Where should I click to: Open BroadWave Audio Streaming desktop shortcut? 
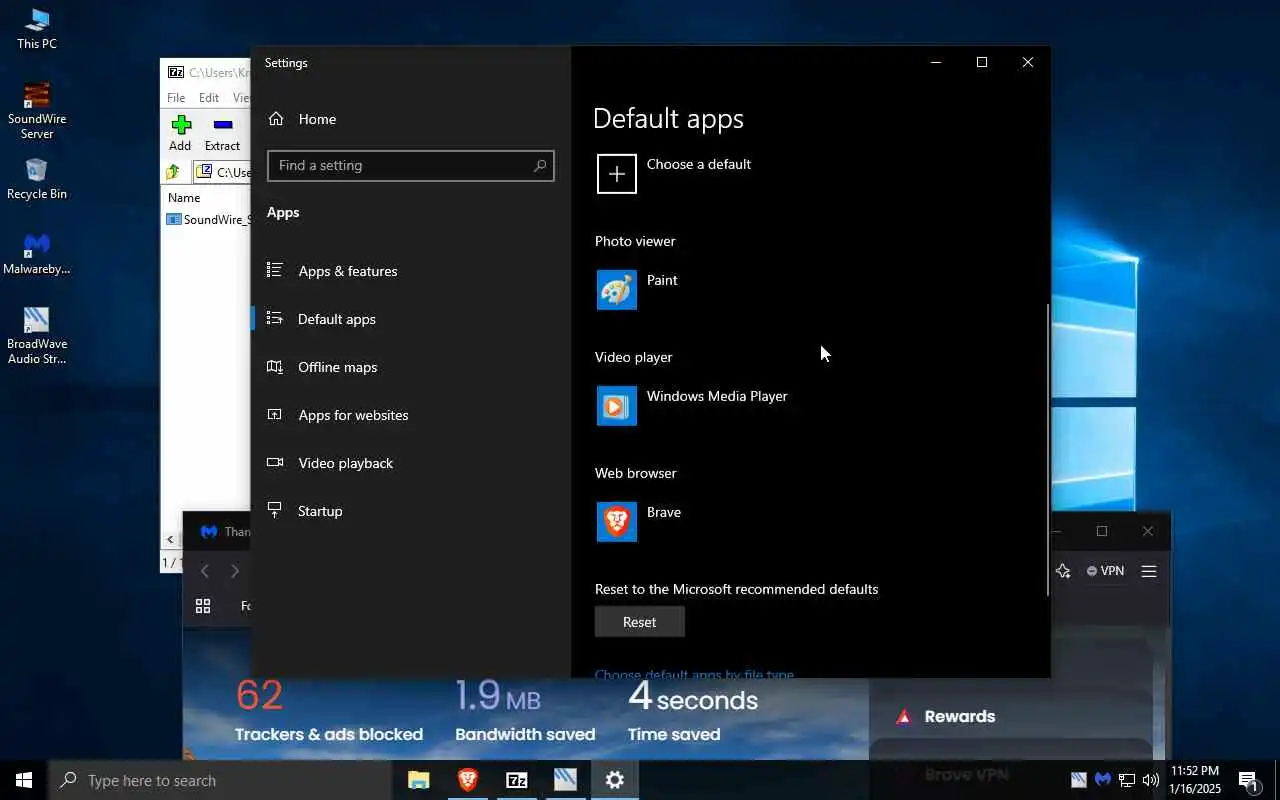click(x=37, y=336)
